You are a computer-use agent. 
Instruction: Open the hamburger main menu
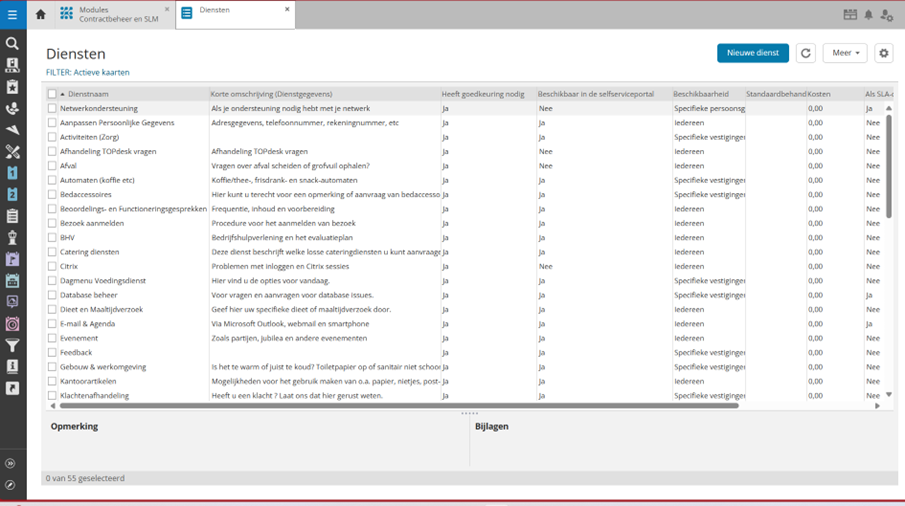click(13, 15)
